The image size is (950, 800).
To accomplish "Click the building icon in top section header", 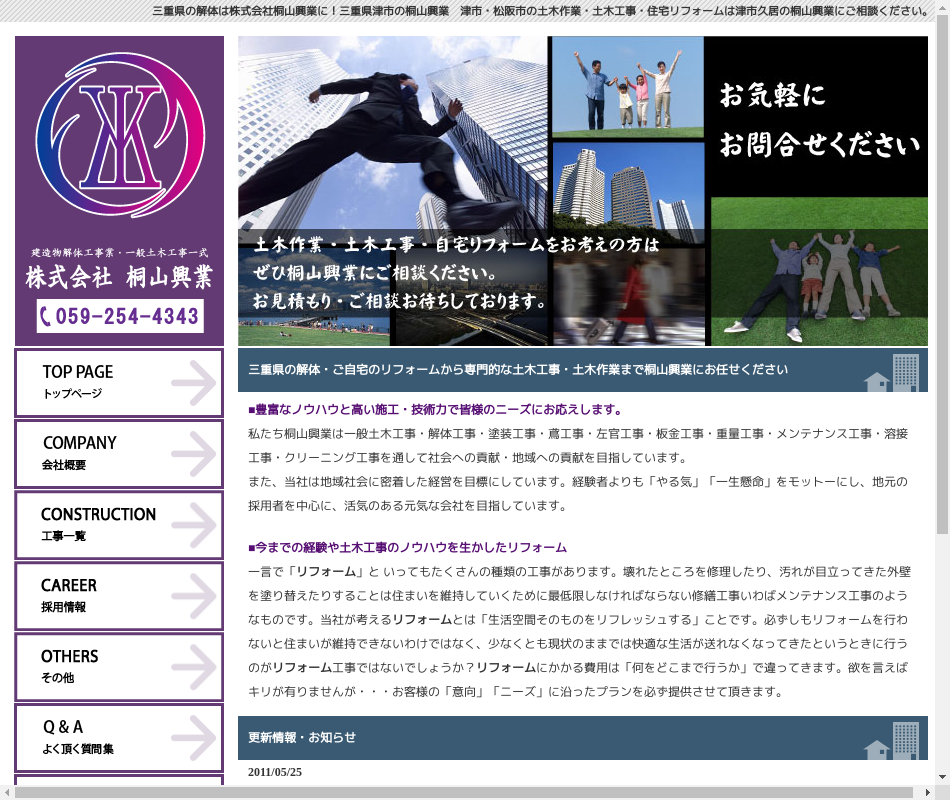I will coord(891,372).
